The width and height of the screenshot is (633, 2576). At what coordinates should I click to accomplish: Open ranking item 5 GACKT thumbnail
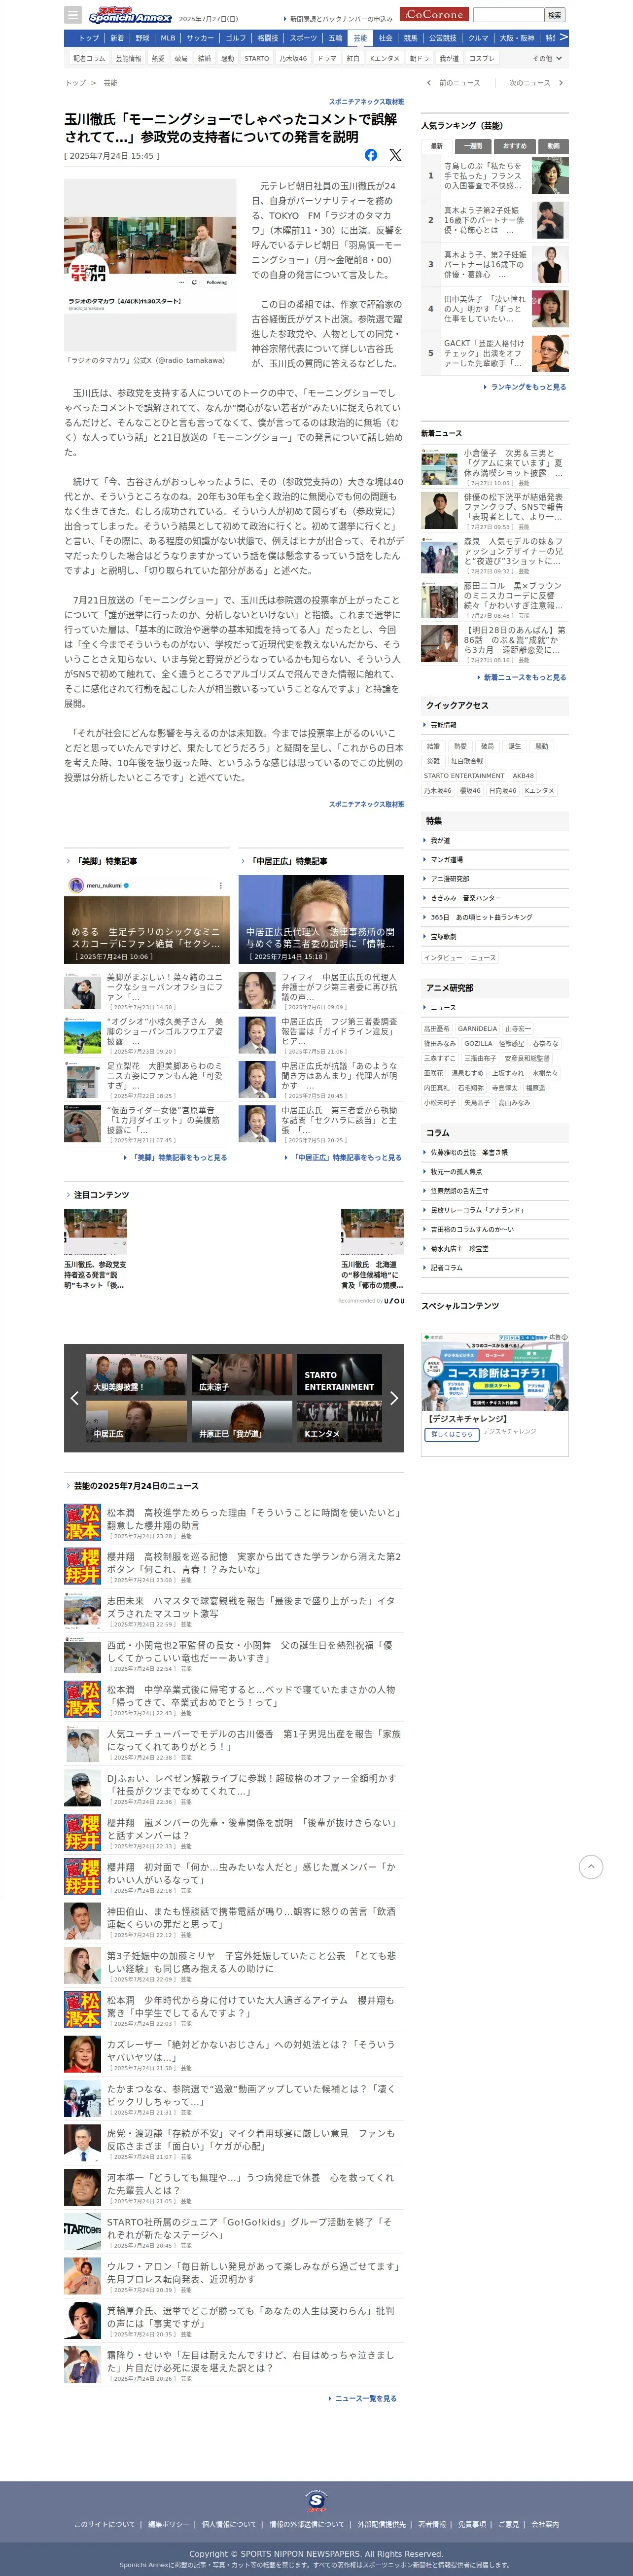(x=550, y=353)
